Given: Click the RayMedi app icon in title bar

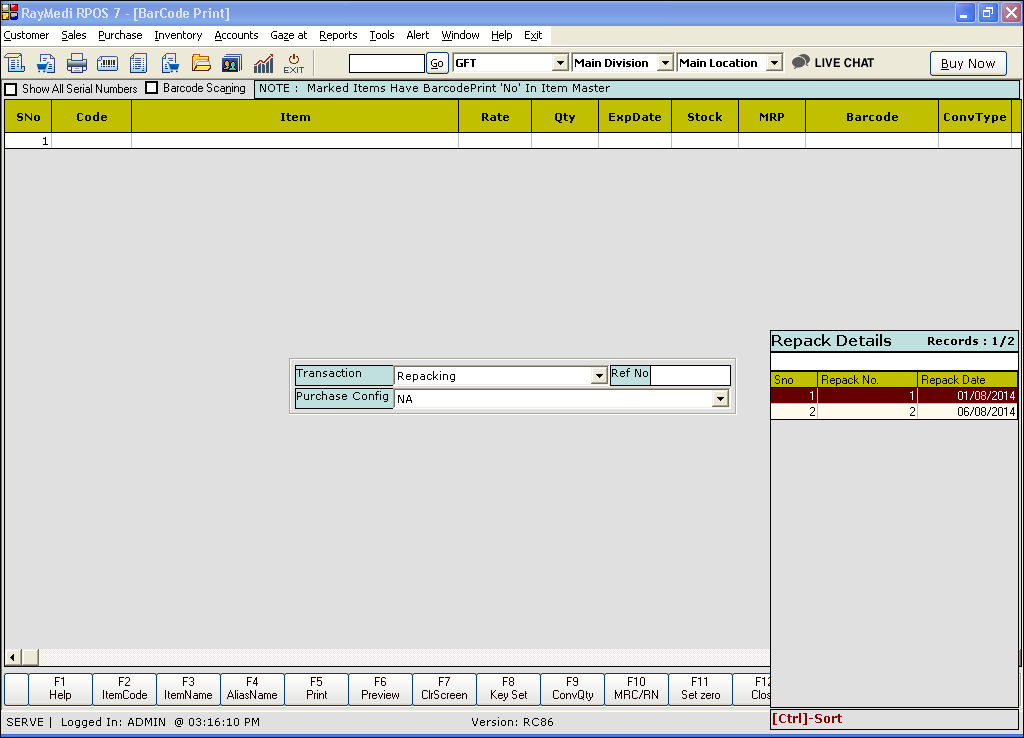Looking at the screenshot, I should tap(10, 12).
